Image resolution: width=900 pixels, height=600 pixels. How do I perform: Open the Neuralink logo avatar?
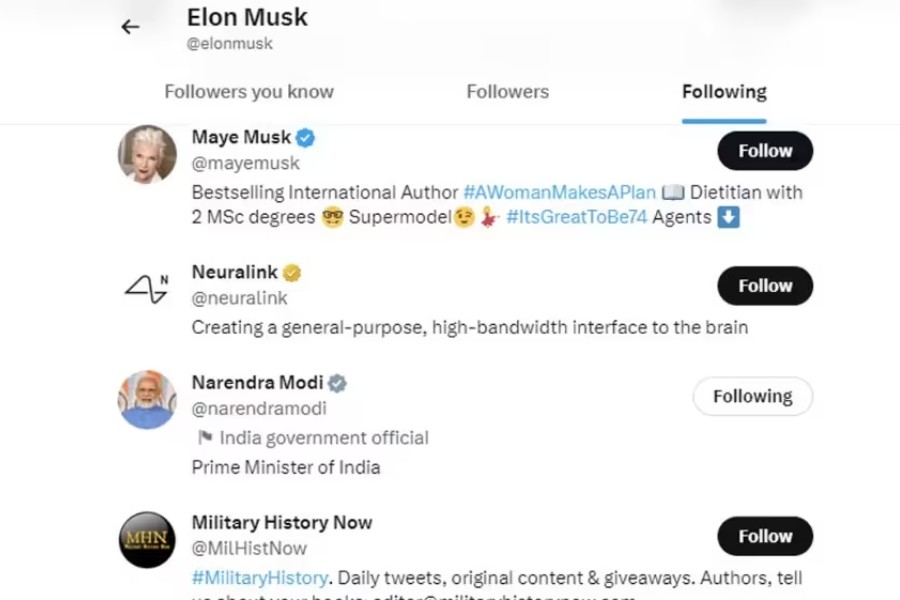pos(146,286)
